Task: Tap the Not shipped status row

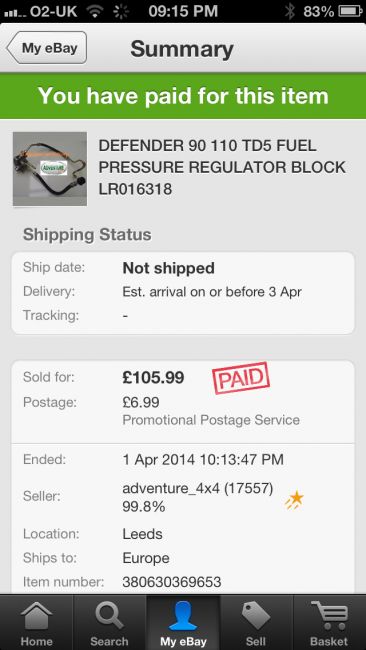Action: [x=183, y=268]
